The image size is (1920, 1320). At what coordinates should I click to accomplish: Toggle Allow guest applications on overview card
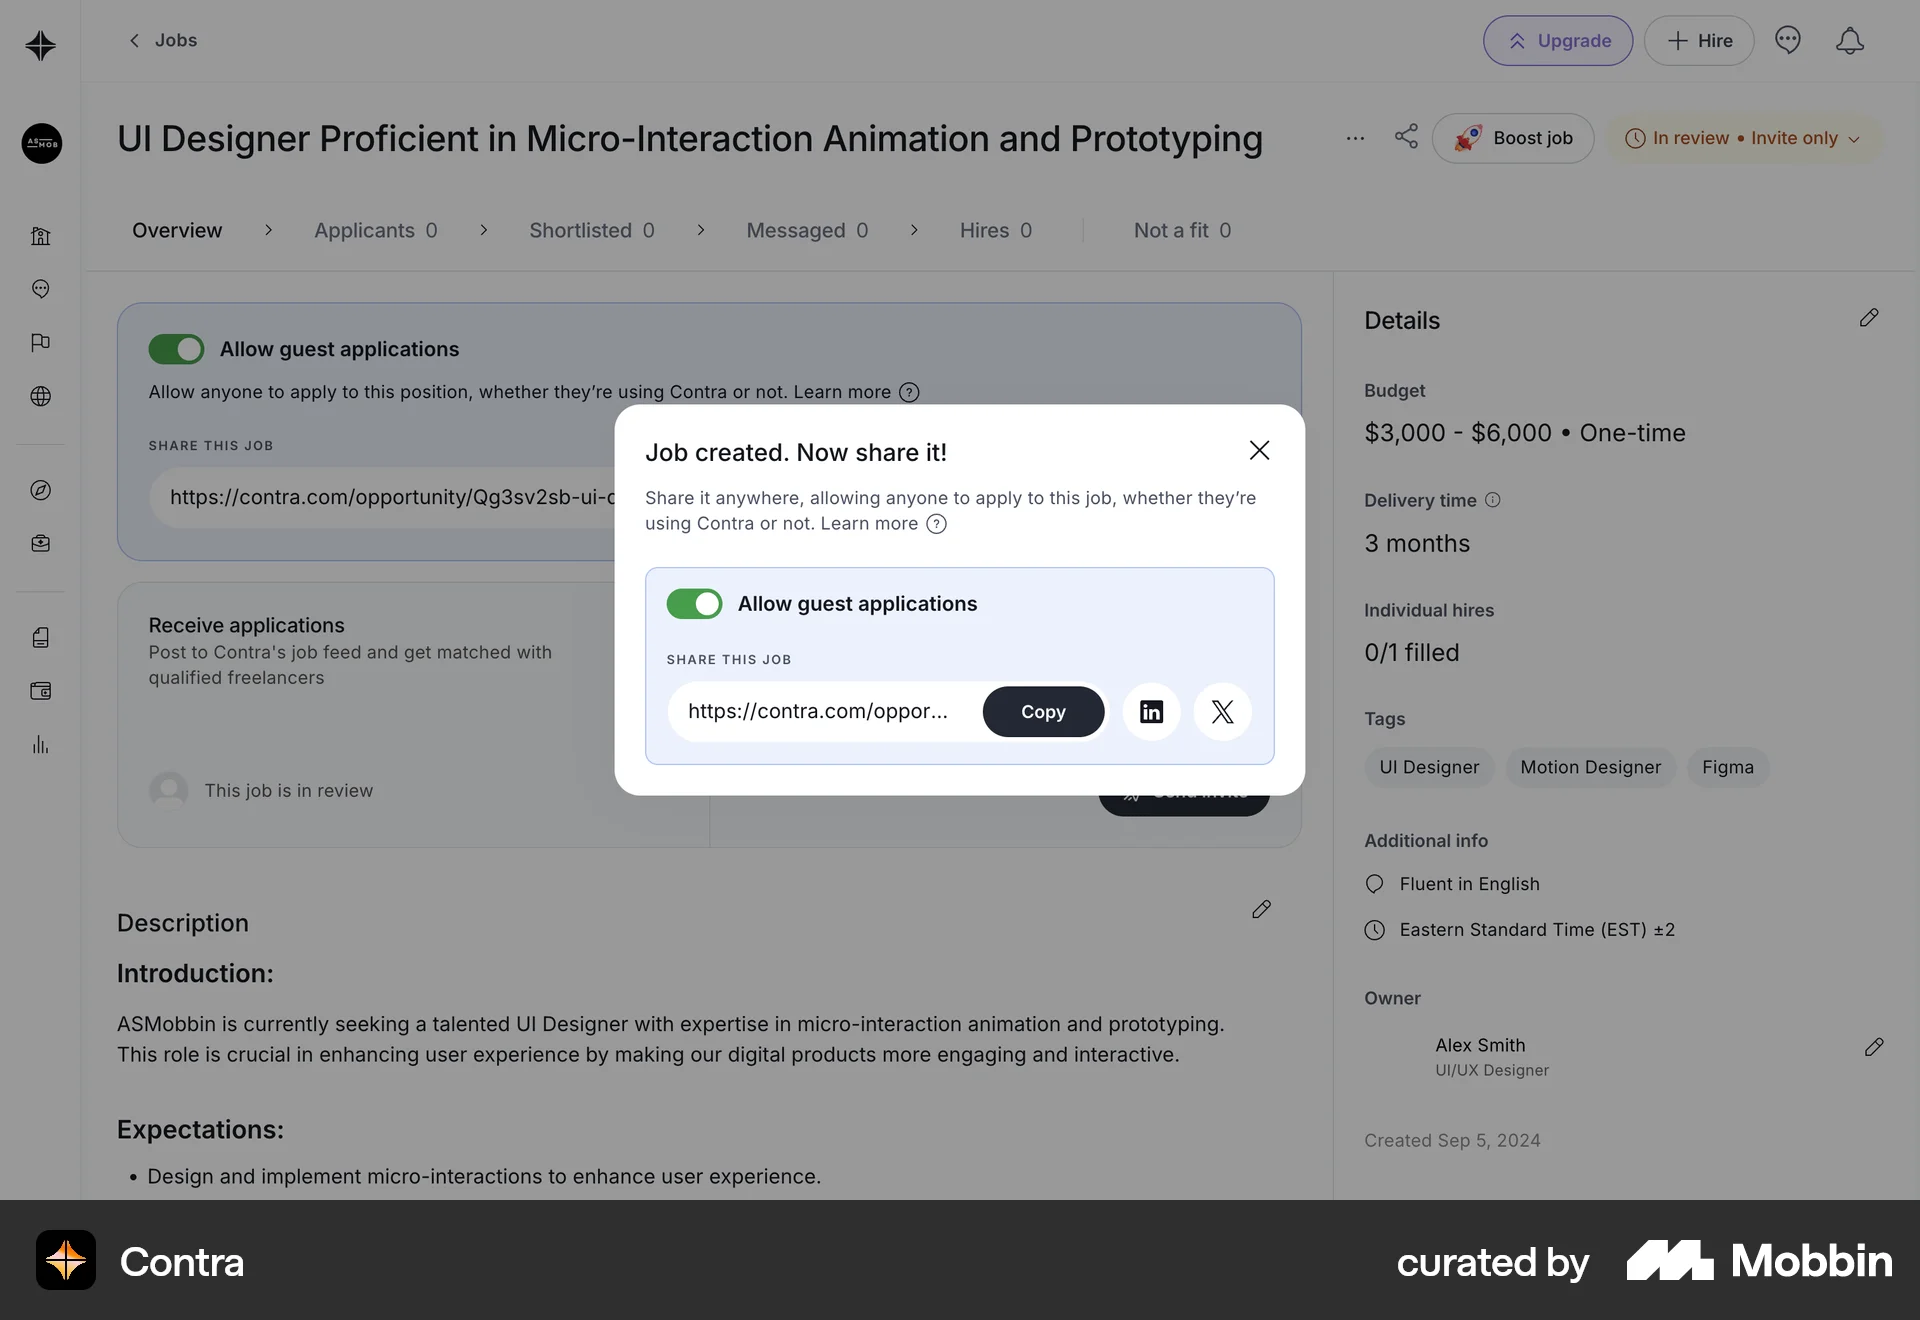pyautogui.click(x=176, y=349)
